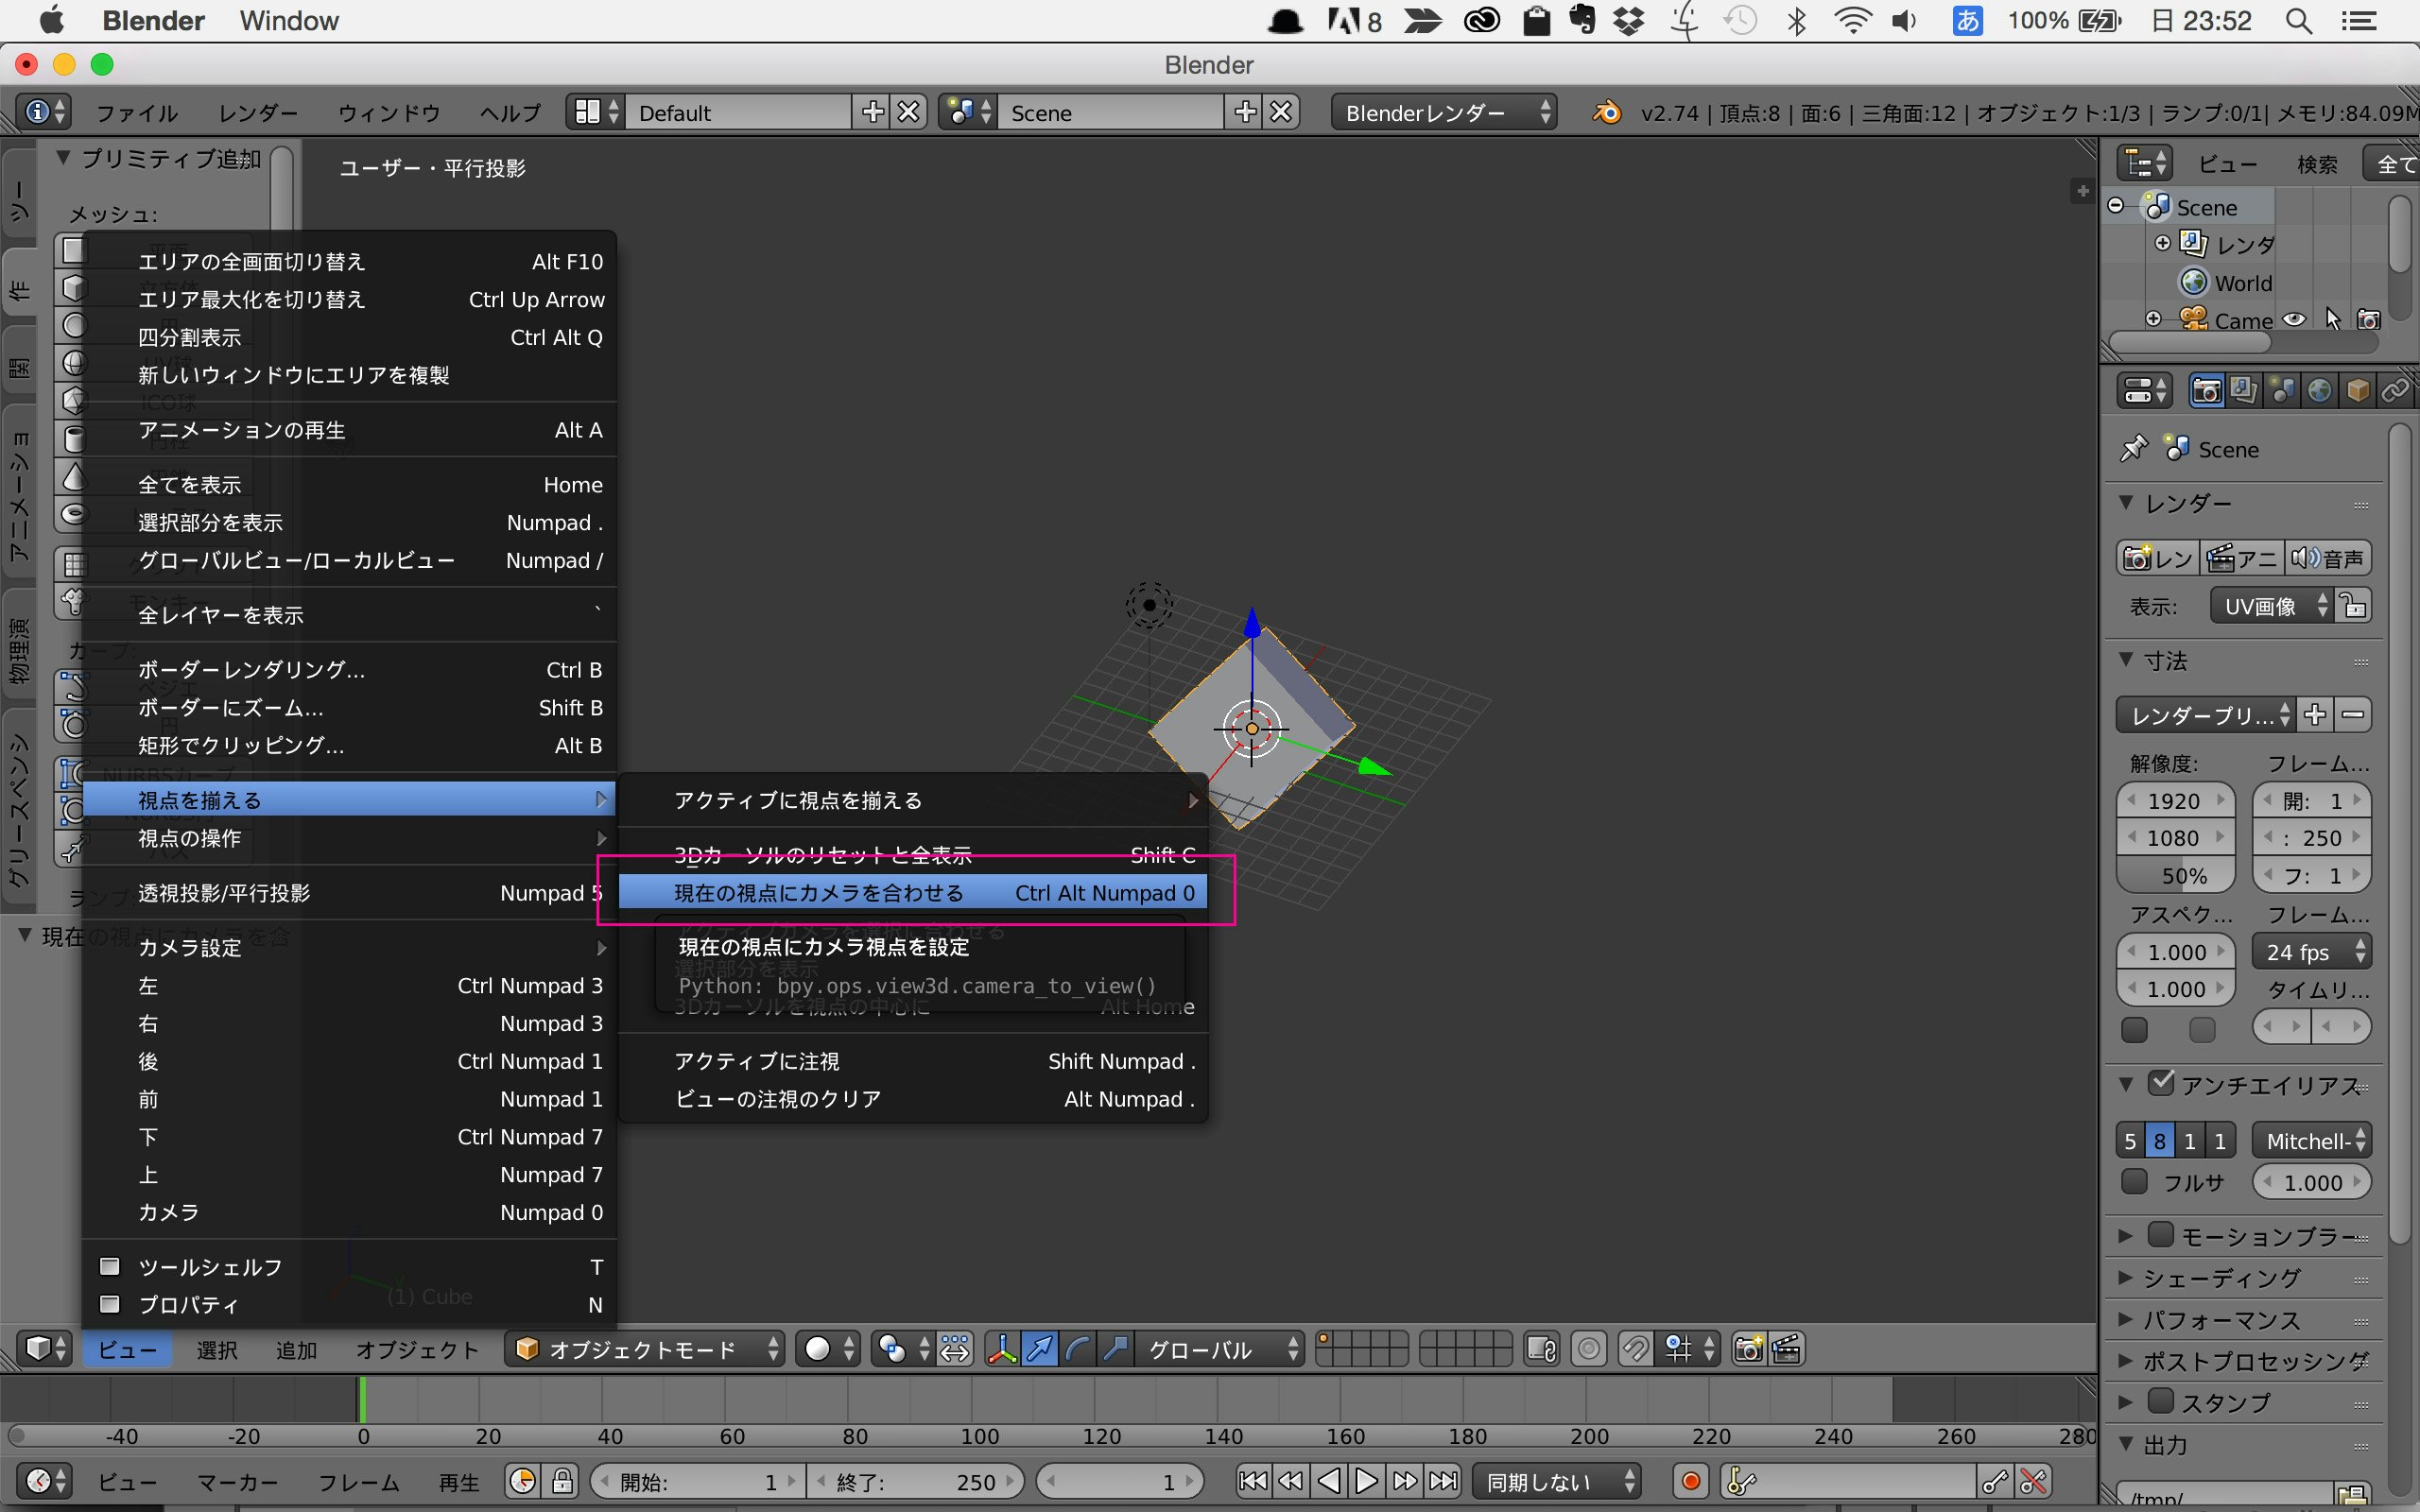Select the scale manipulator icon
The width and height of the screenshot is (2420, 1512).
pyautogui.click(x=1116, y=1349)
